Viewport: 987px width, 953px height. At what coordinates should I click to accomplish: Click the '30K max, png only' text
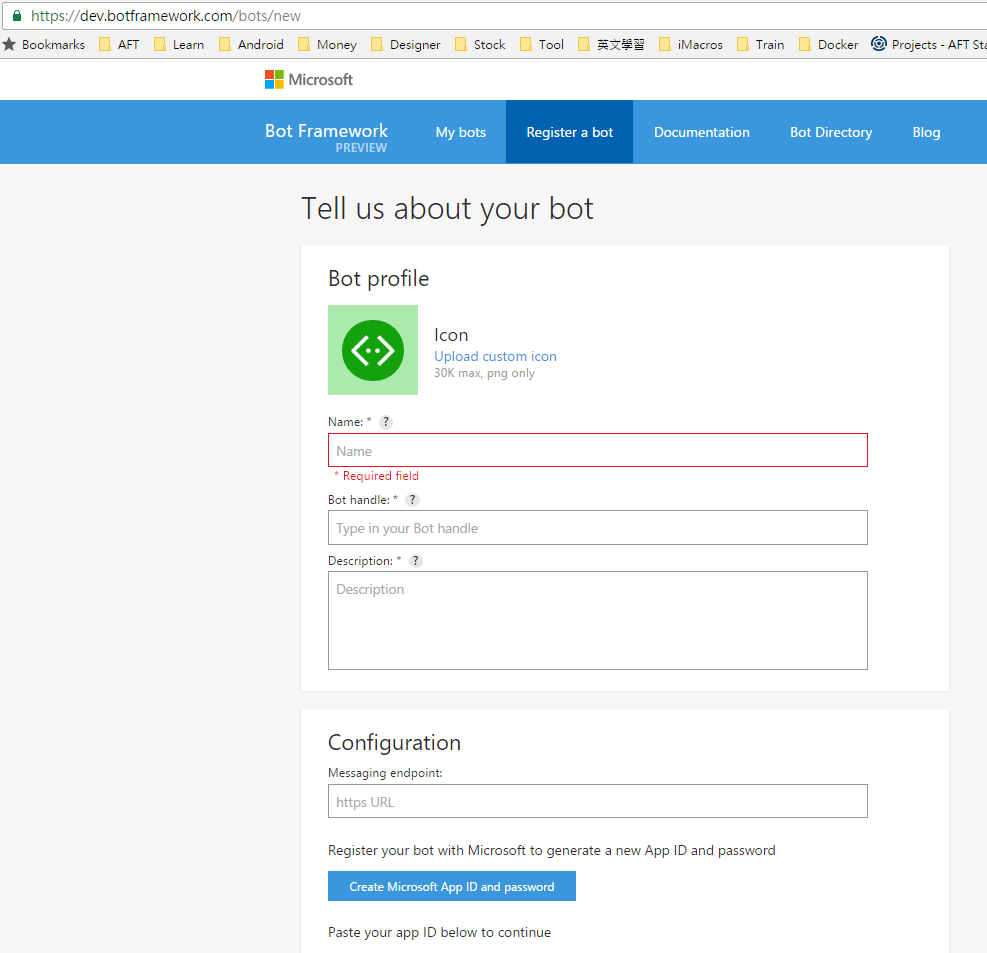(x=484, y=373)
